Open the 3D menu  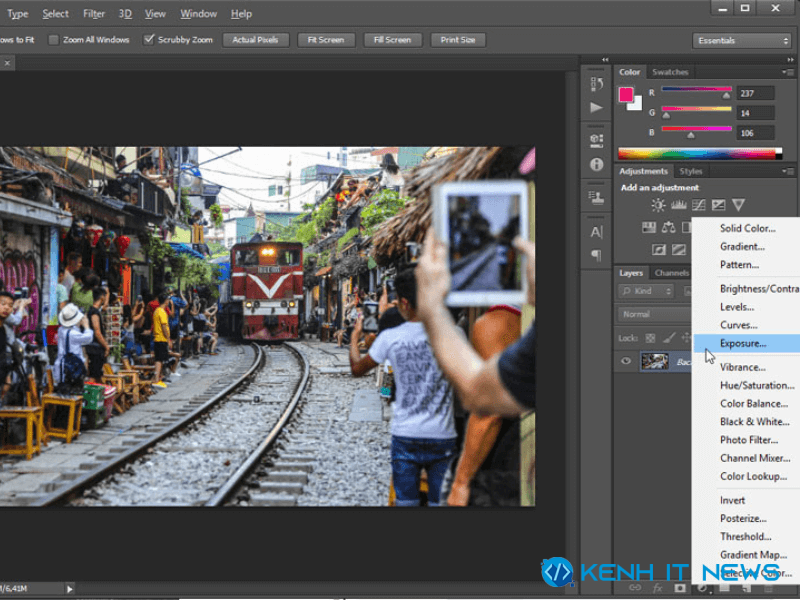click(125, 14)
